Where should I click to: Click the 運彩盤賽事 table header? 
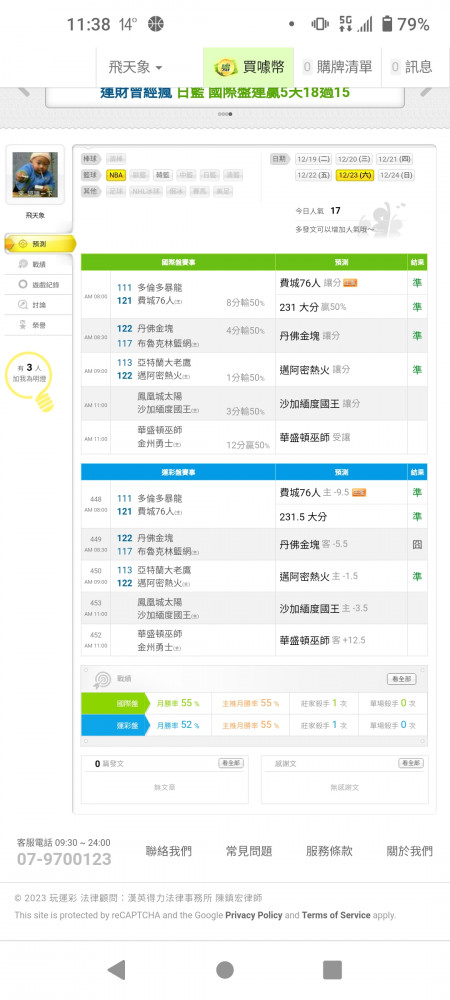point(178,473)
